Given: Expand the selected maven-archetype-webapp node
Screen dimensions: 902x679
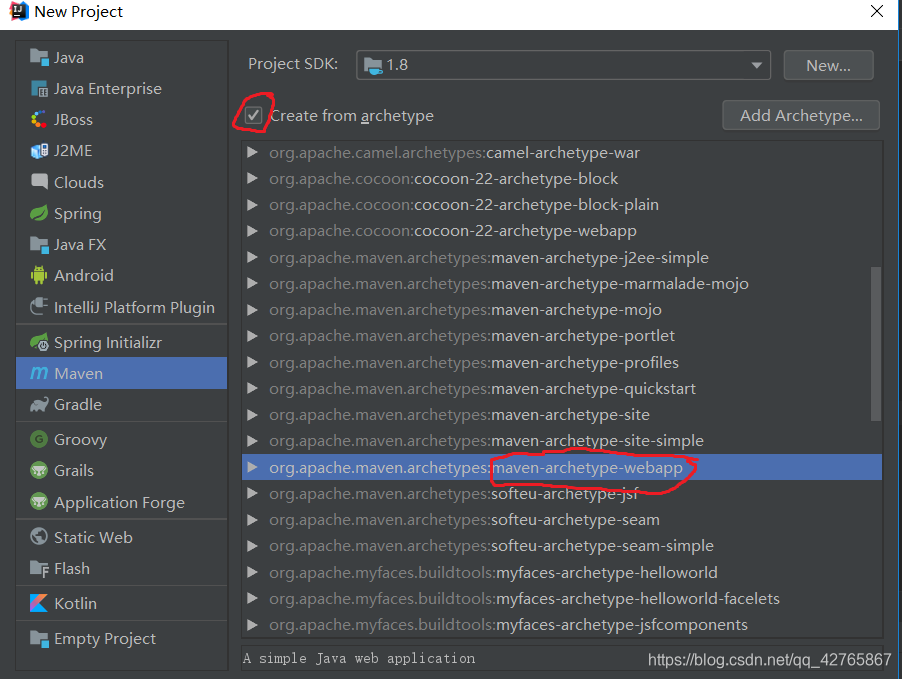Looking at the screenshot, I should click(252, 467).
